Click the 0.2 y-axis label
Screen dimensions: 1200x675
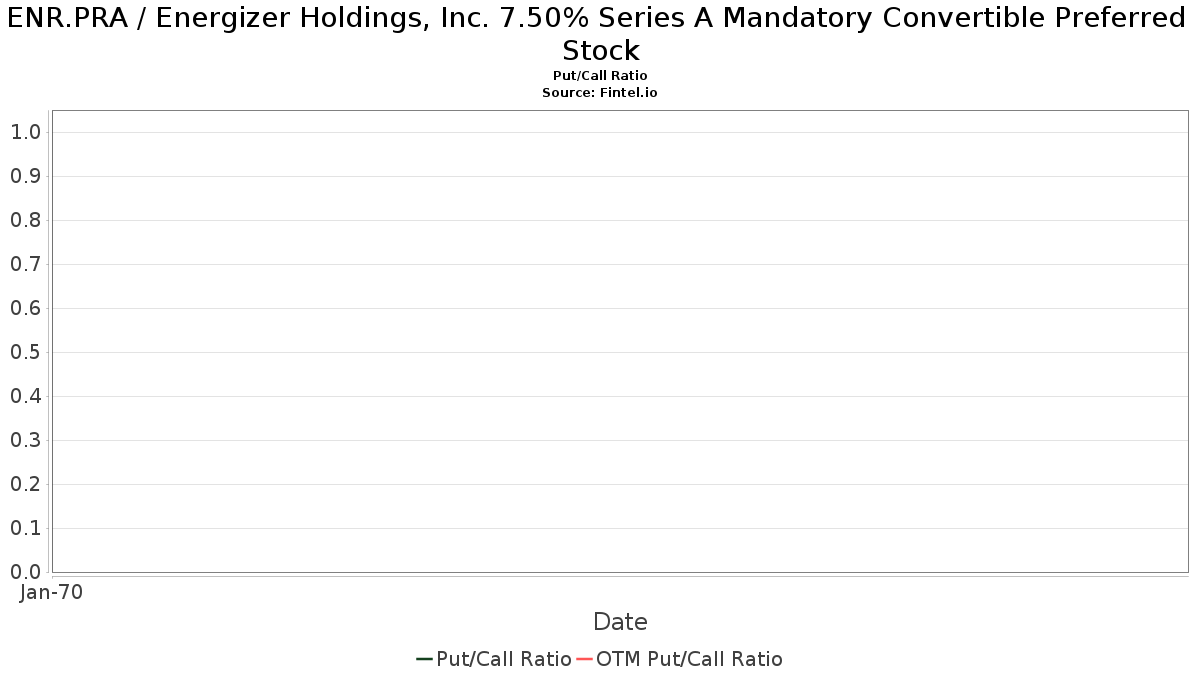[26, 484]
